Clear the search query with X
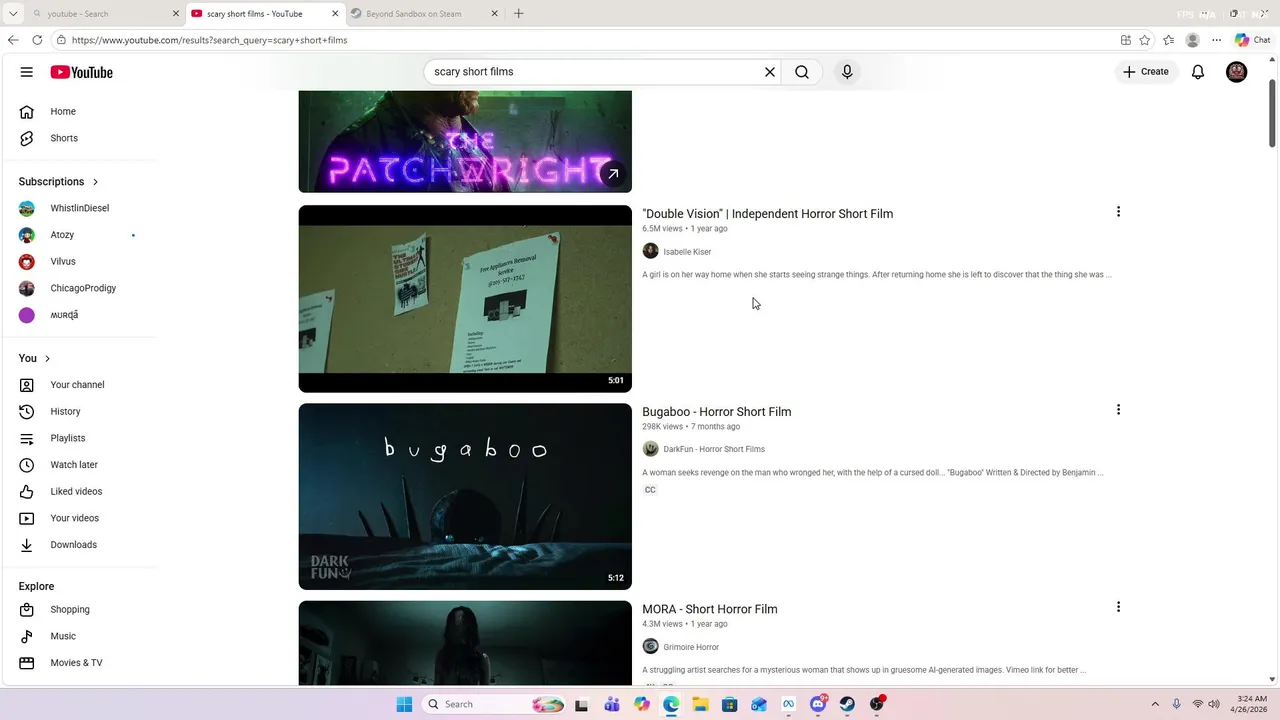Screen dimensions: 1280x720 pyautogui.click(x=770, y=72)
